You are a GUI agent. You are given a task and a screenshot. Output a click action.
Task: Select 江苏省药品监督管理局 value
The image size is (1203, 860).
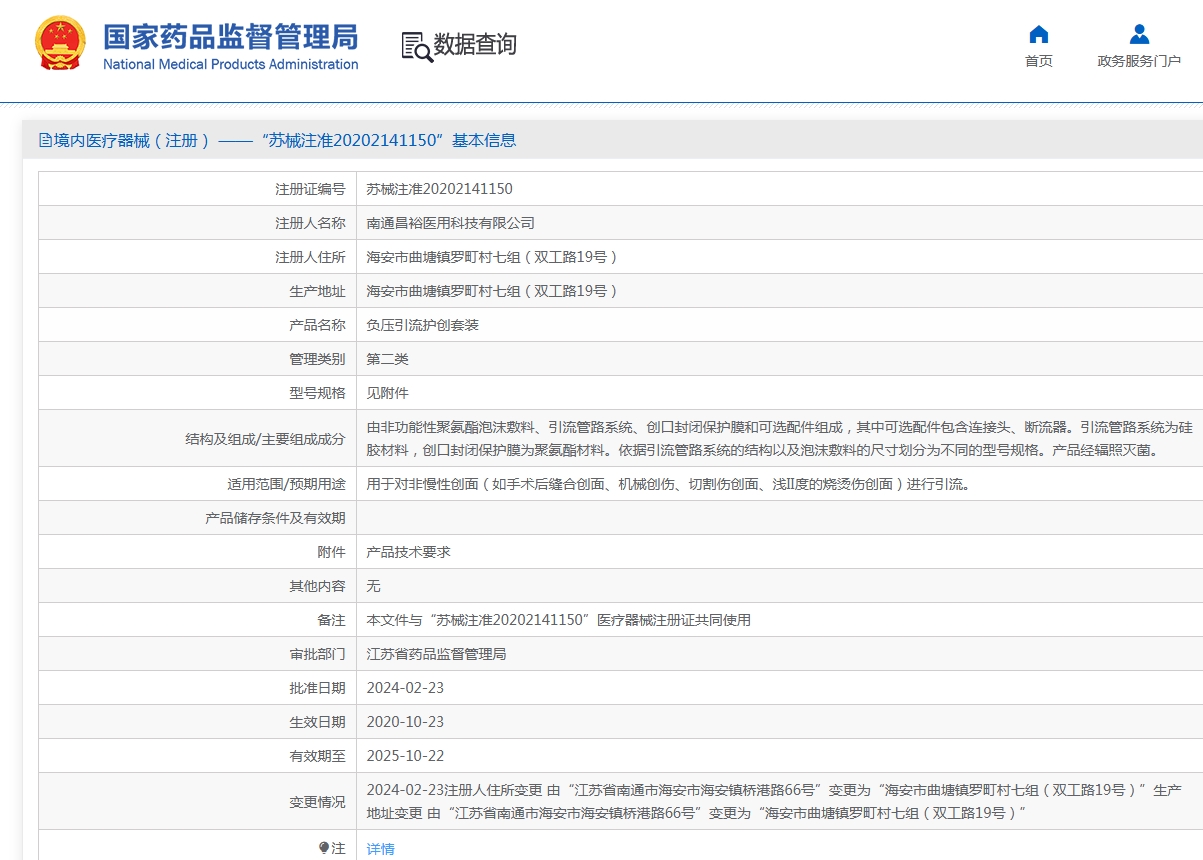[437, 654]
